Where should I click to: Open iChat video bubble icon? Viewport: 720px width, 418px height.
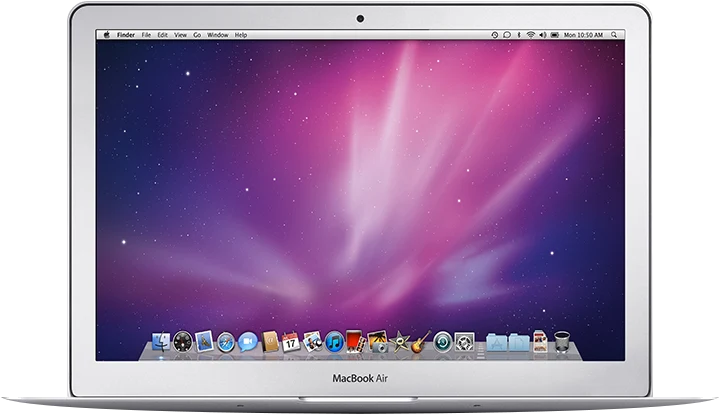(x=248, y=342)
